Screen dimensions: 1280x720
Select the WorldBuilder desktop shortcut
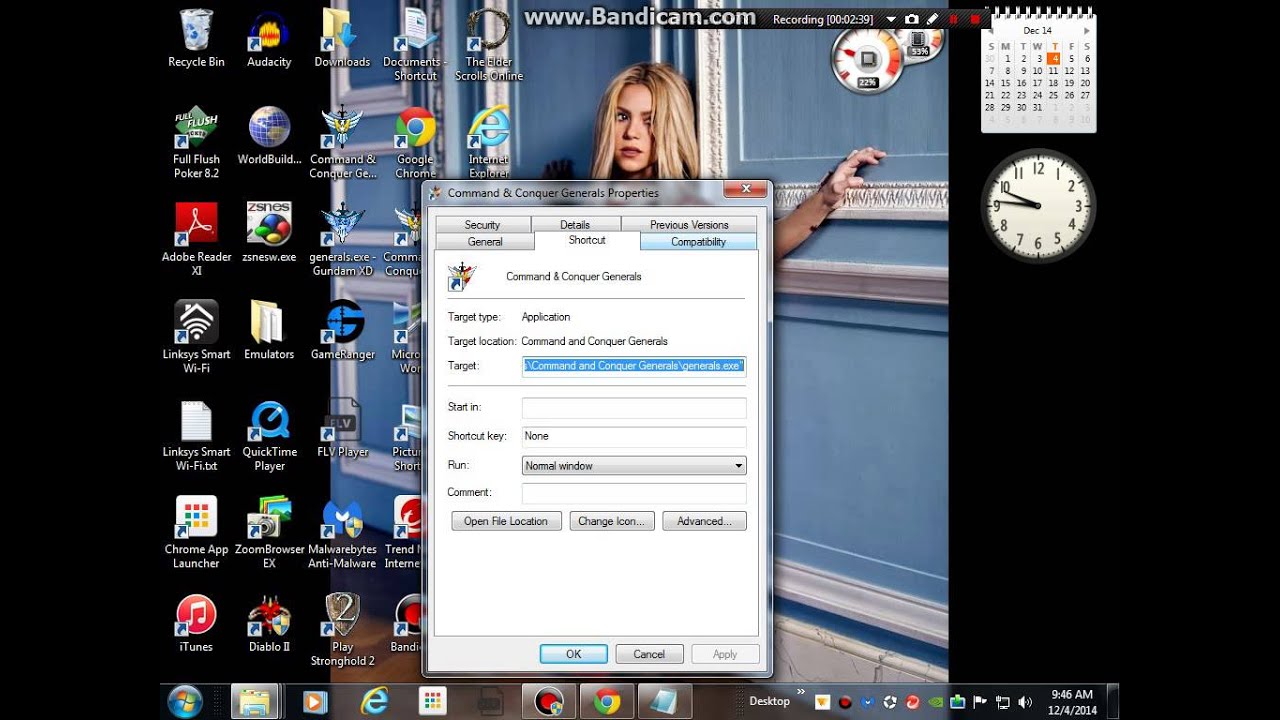coord(269,135)
